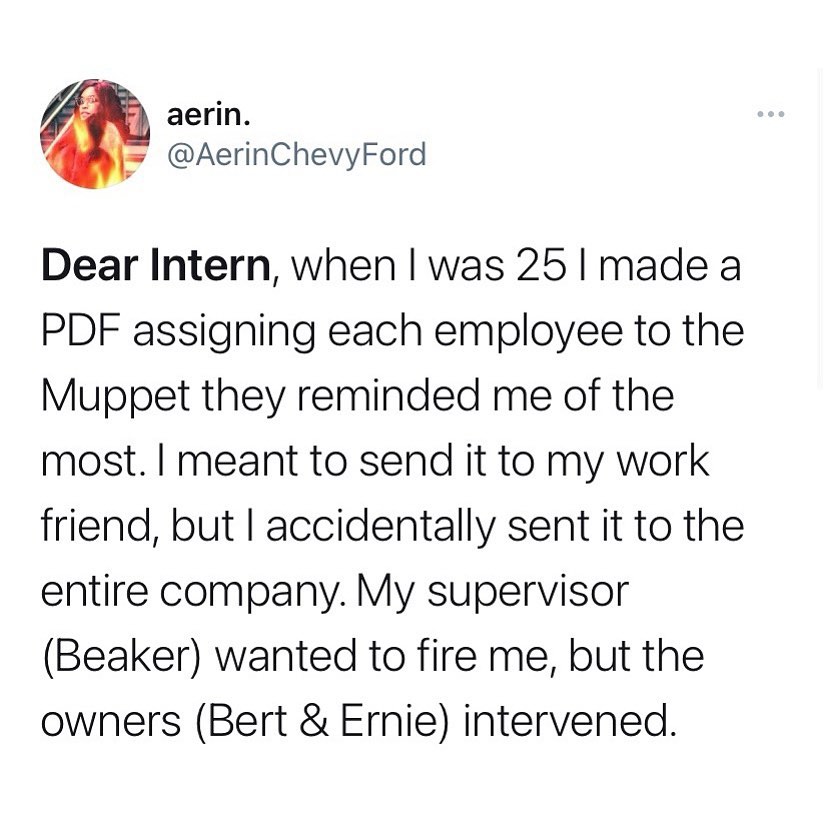Viewport: 827px width, 827px height.
Task: Click the word reminded in tweet
Action: pyautogui.click(x=389, y=396)
